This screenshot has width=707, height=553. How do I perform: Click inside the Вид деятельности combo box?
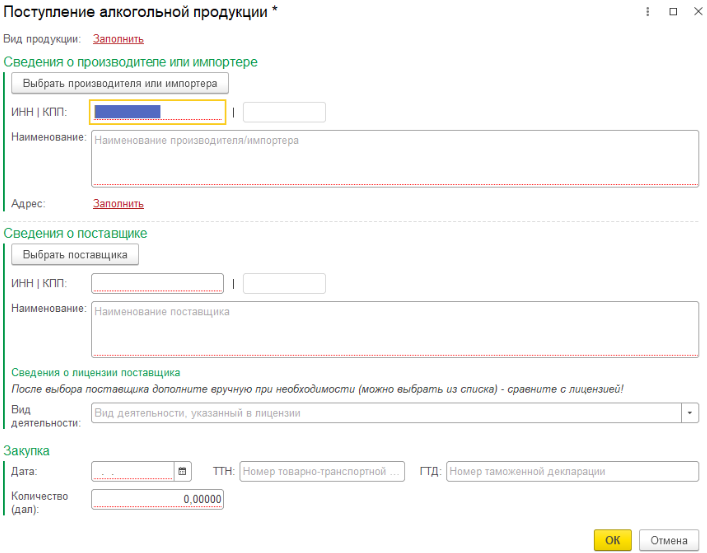(x=385, y=413)
